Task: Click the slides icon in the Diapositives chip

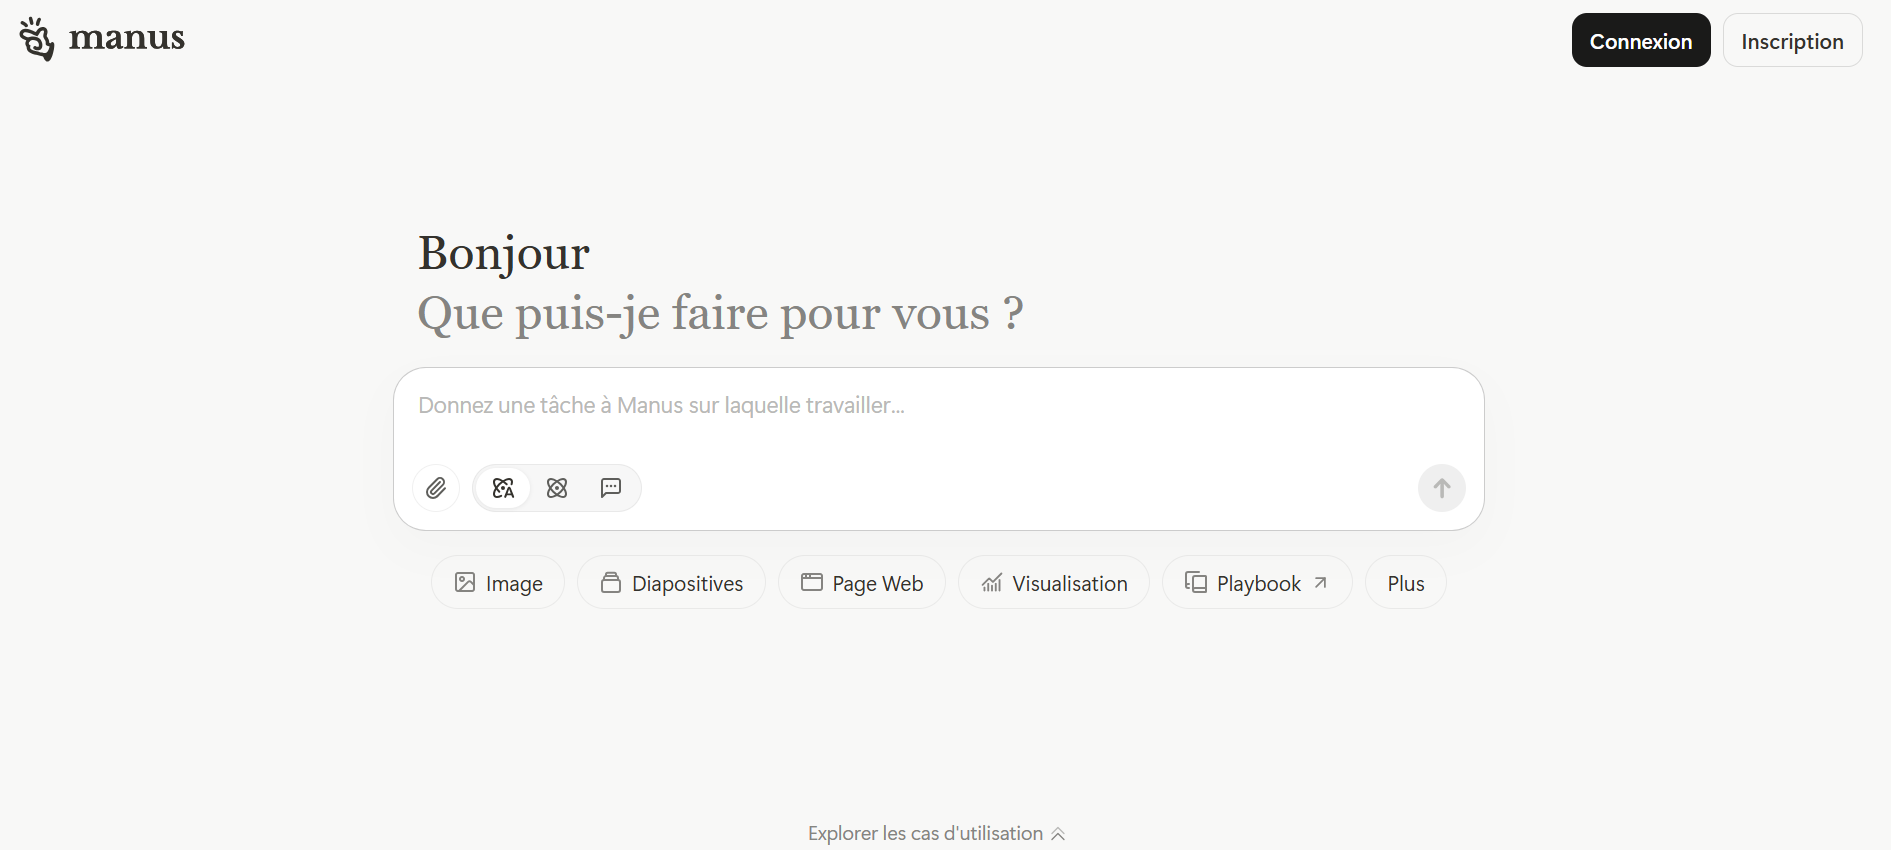Action: (x=610, y=583)
